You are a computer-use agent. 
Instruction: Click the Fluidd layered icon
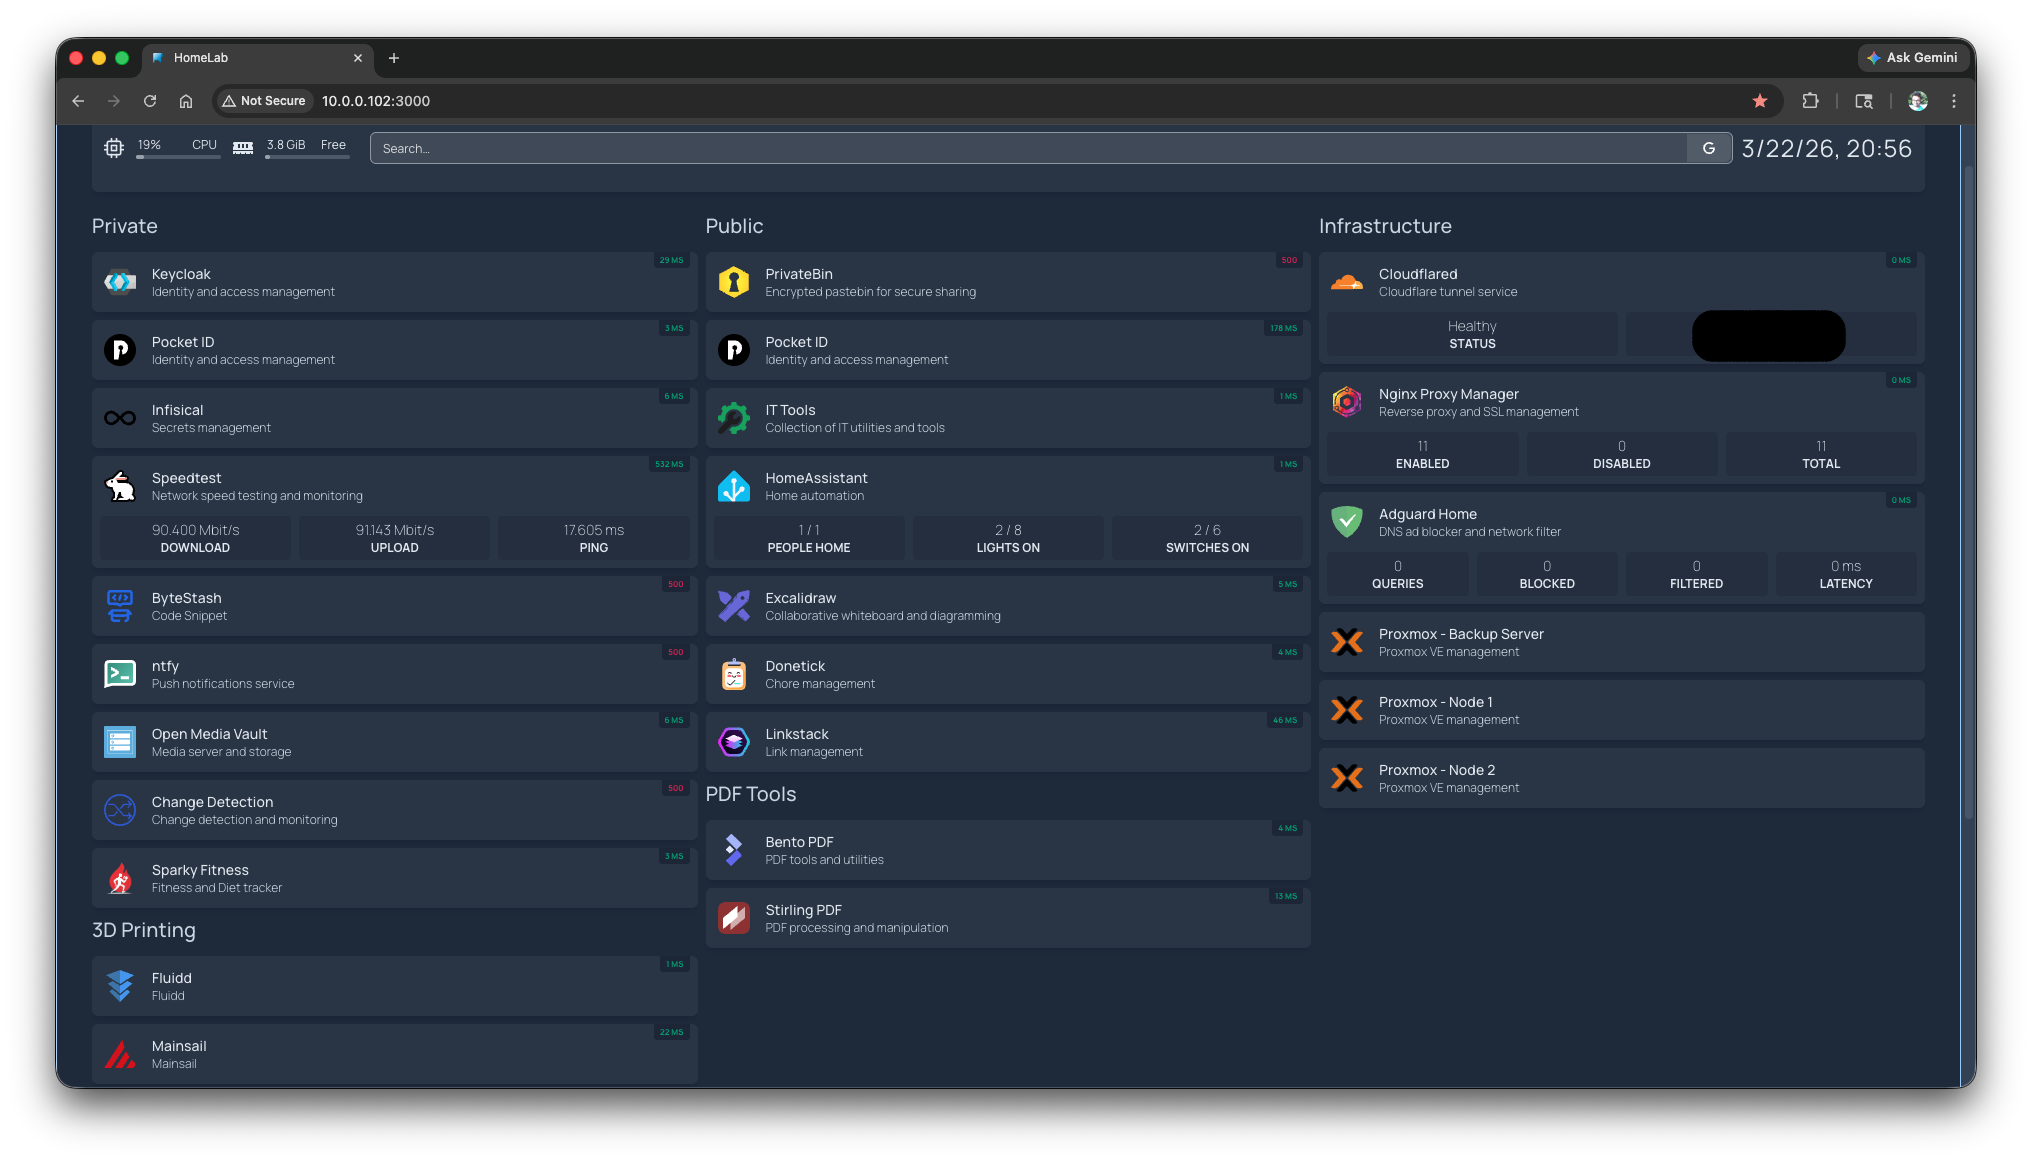tap(120, 986)
